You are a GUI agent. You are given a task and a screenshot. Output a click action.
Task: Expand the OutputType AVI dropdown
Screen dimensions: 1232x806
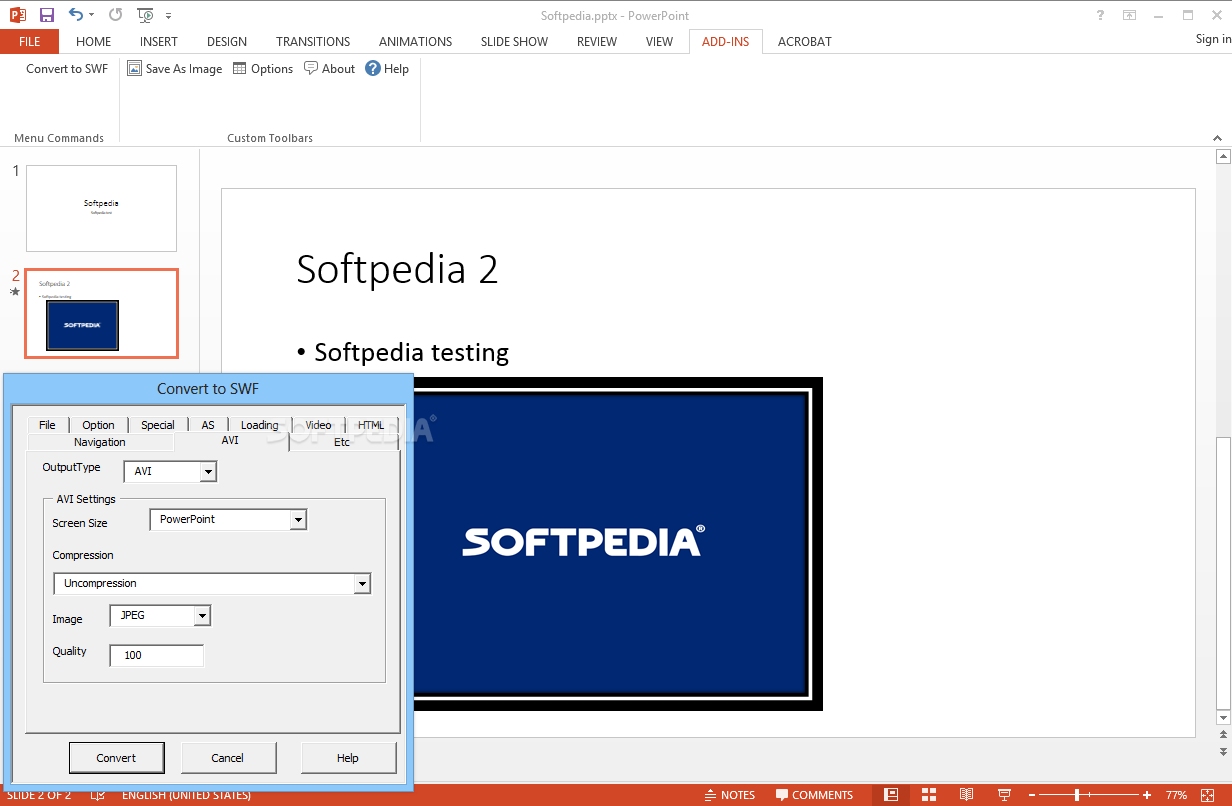208,471
